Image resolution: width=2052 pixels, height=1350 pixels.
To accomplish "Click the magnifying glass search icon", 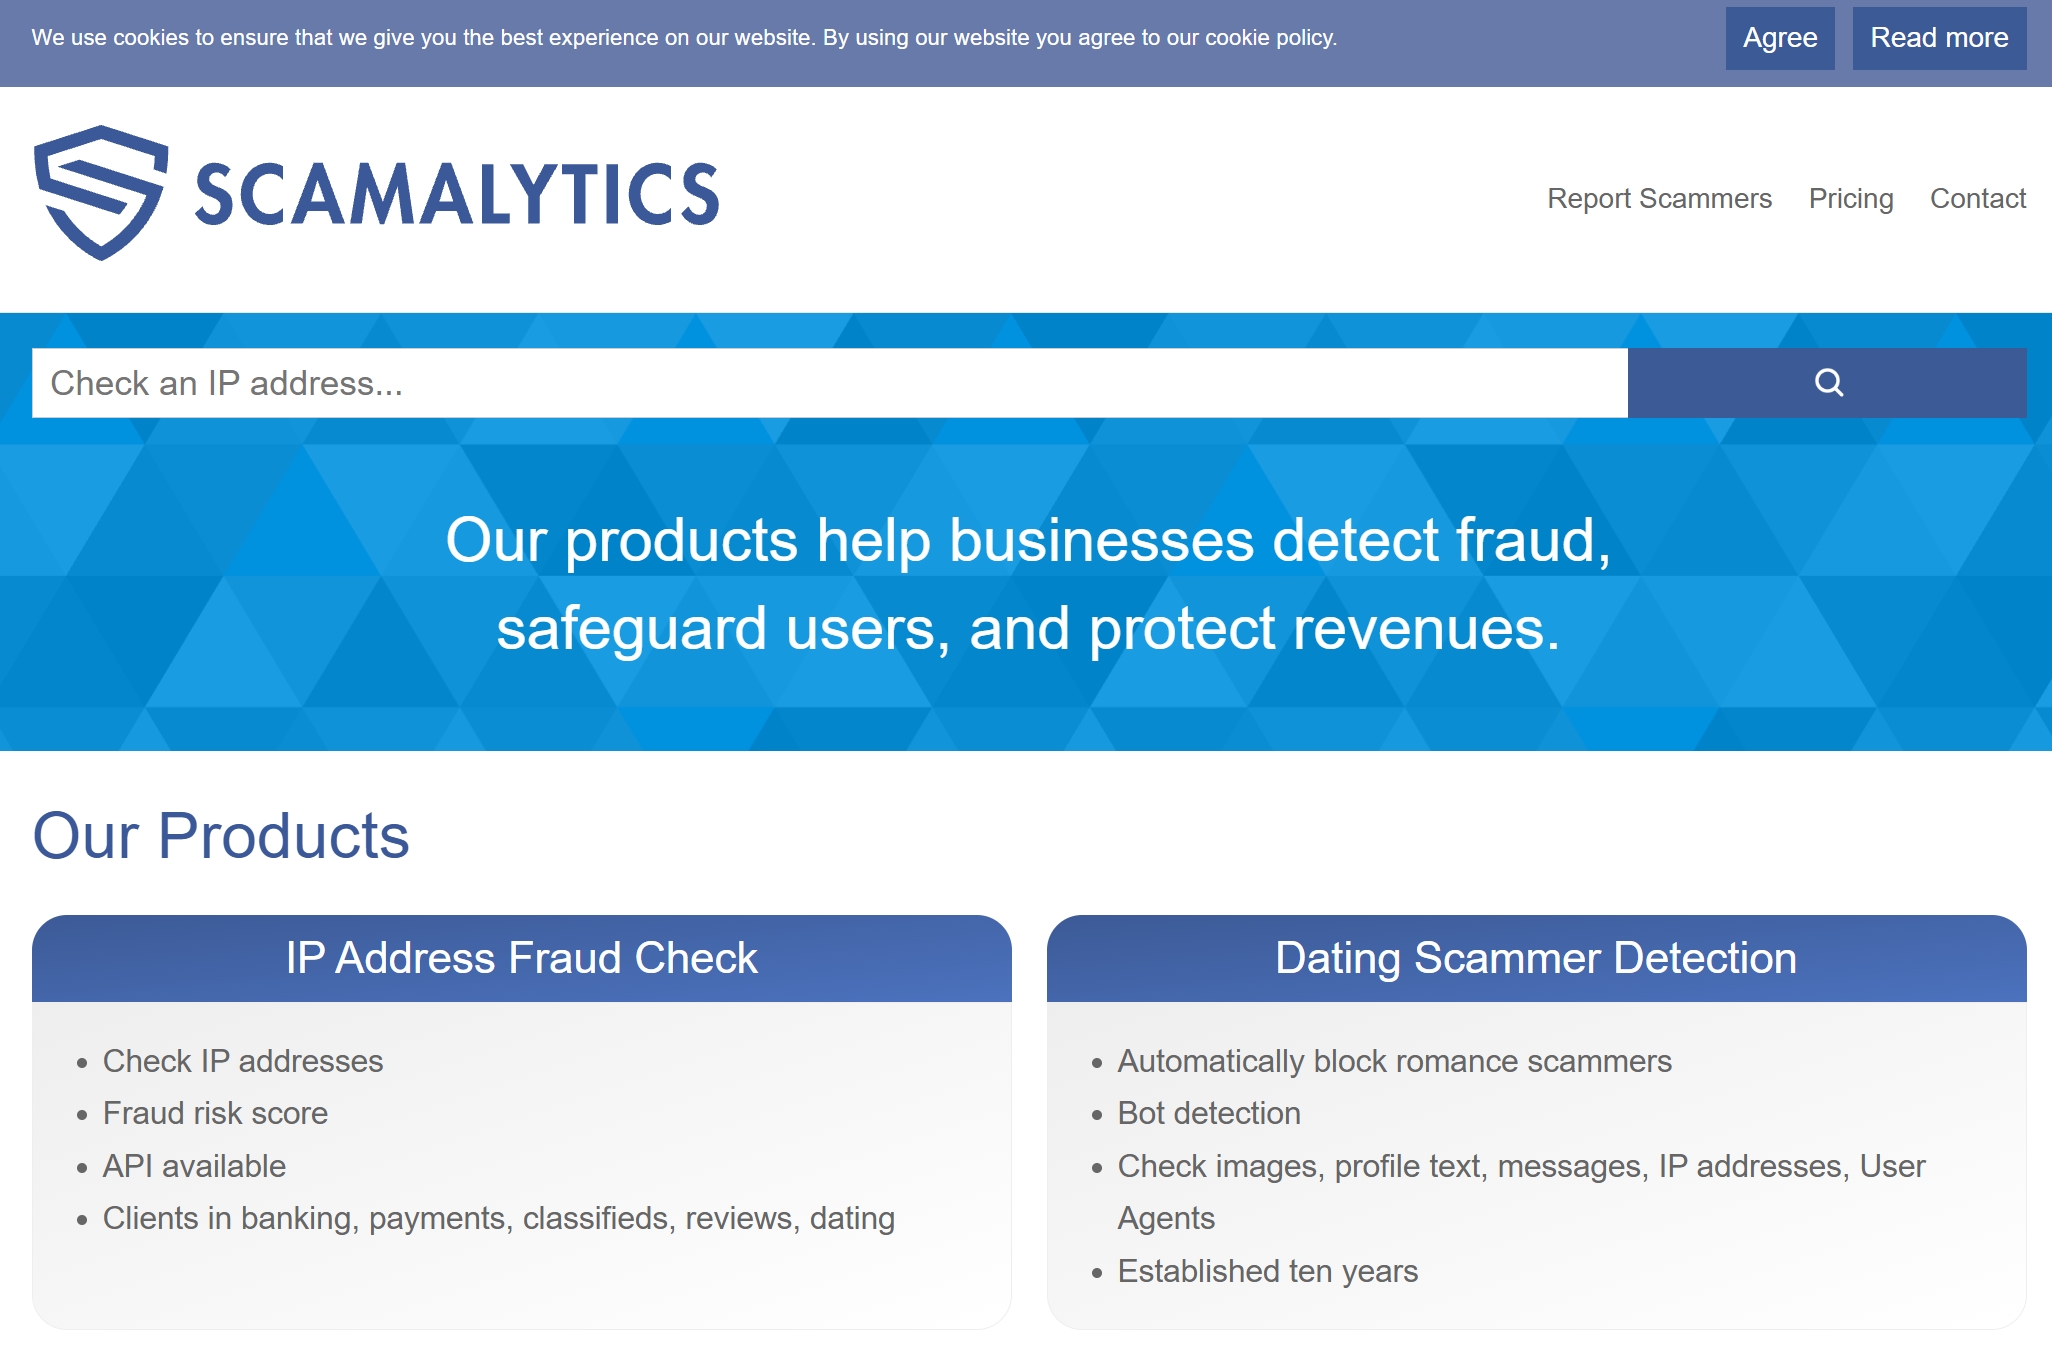I will 1827,383.
